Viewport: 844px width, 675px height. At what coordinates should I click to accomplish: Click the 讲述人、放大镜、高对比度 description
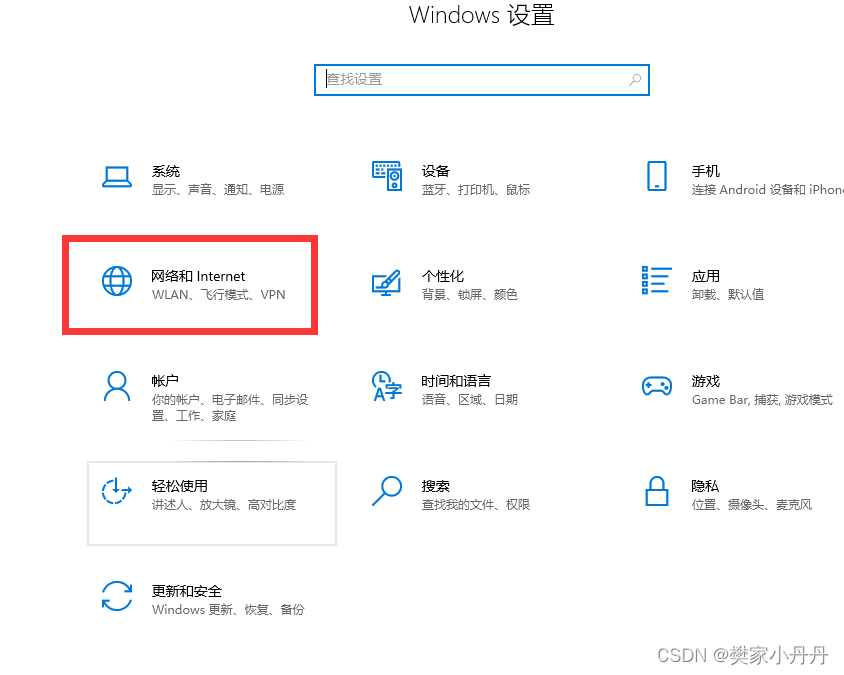point(224,504)
